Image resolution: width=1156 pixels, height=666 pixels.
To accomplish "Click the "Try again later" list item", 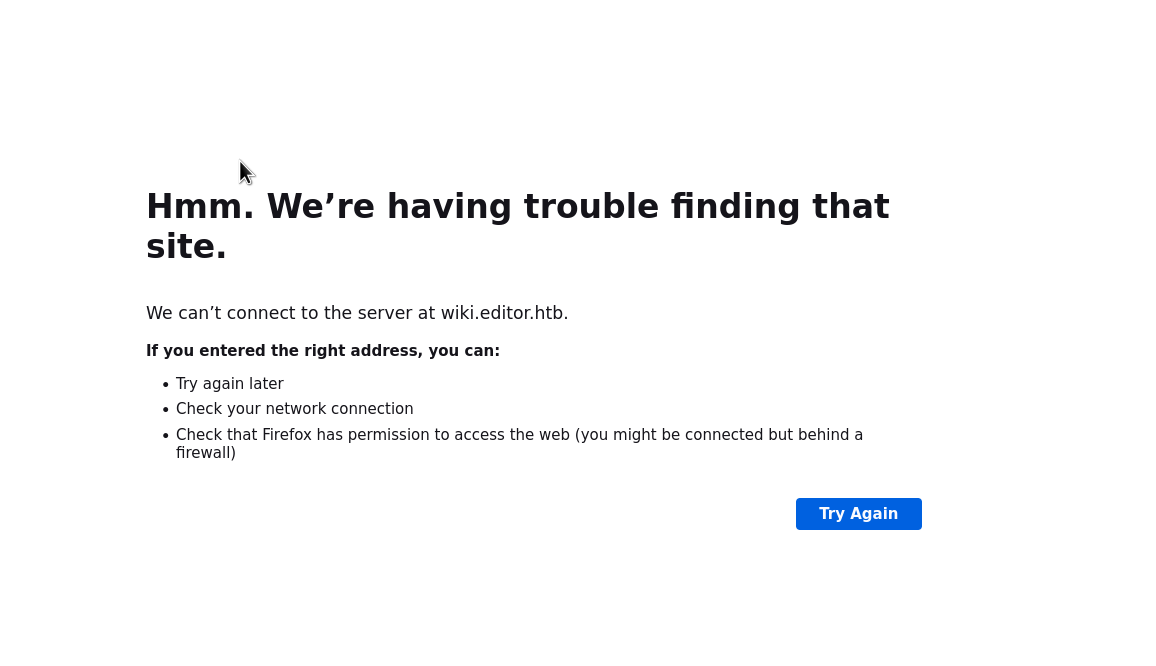I will pyautogui.click(x=229, y=384).
